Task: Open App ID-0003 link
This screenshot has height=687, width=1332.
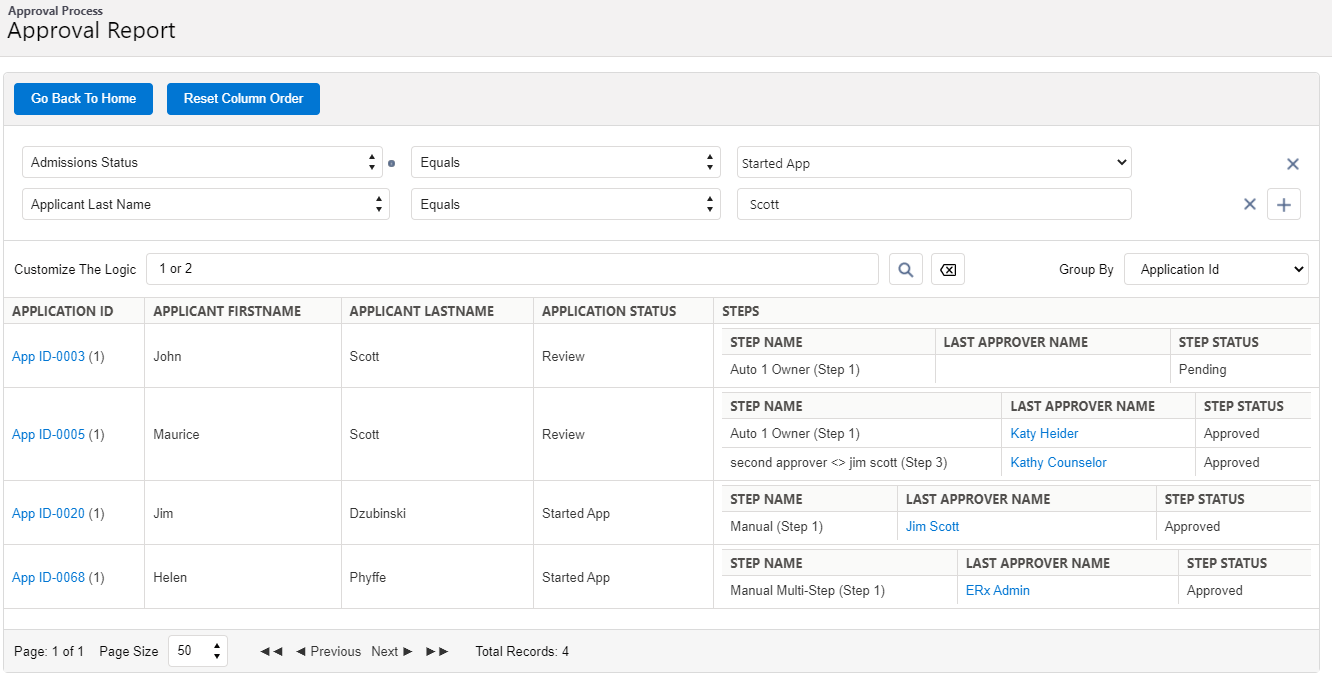Action: pos(48,356)
